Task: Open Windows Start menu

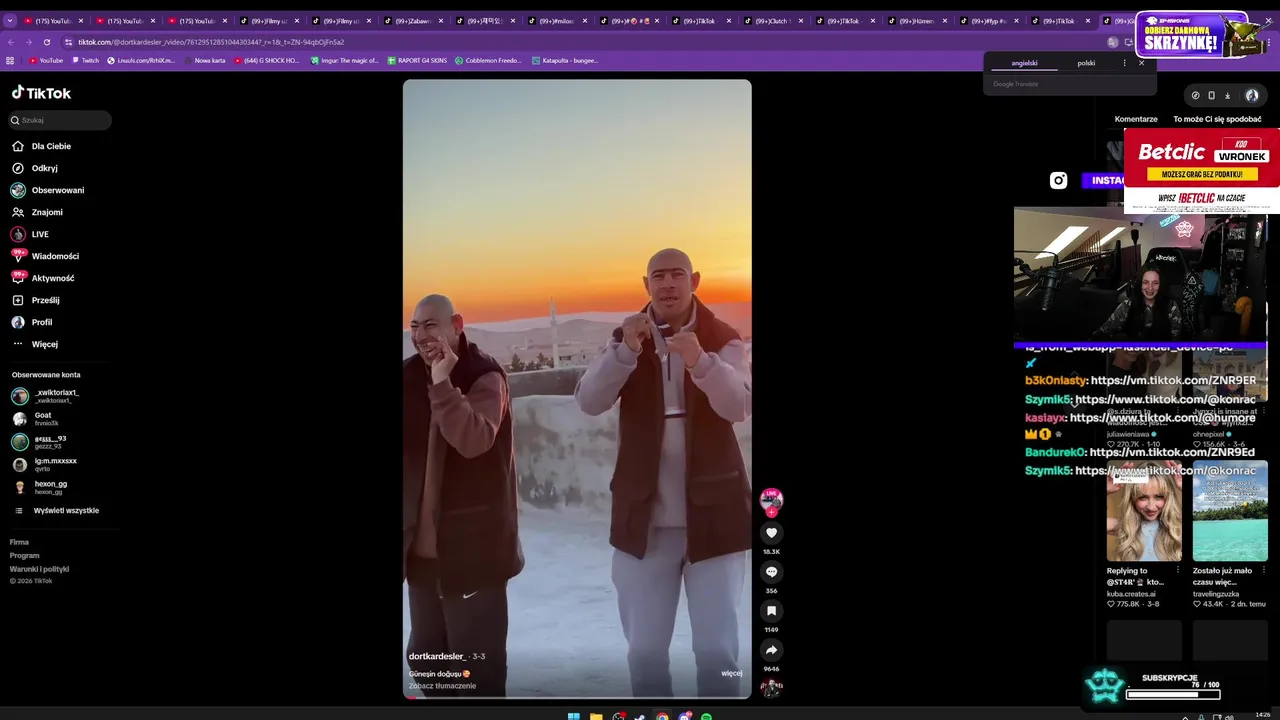Action: pos(573,716)
